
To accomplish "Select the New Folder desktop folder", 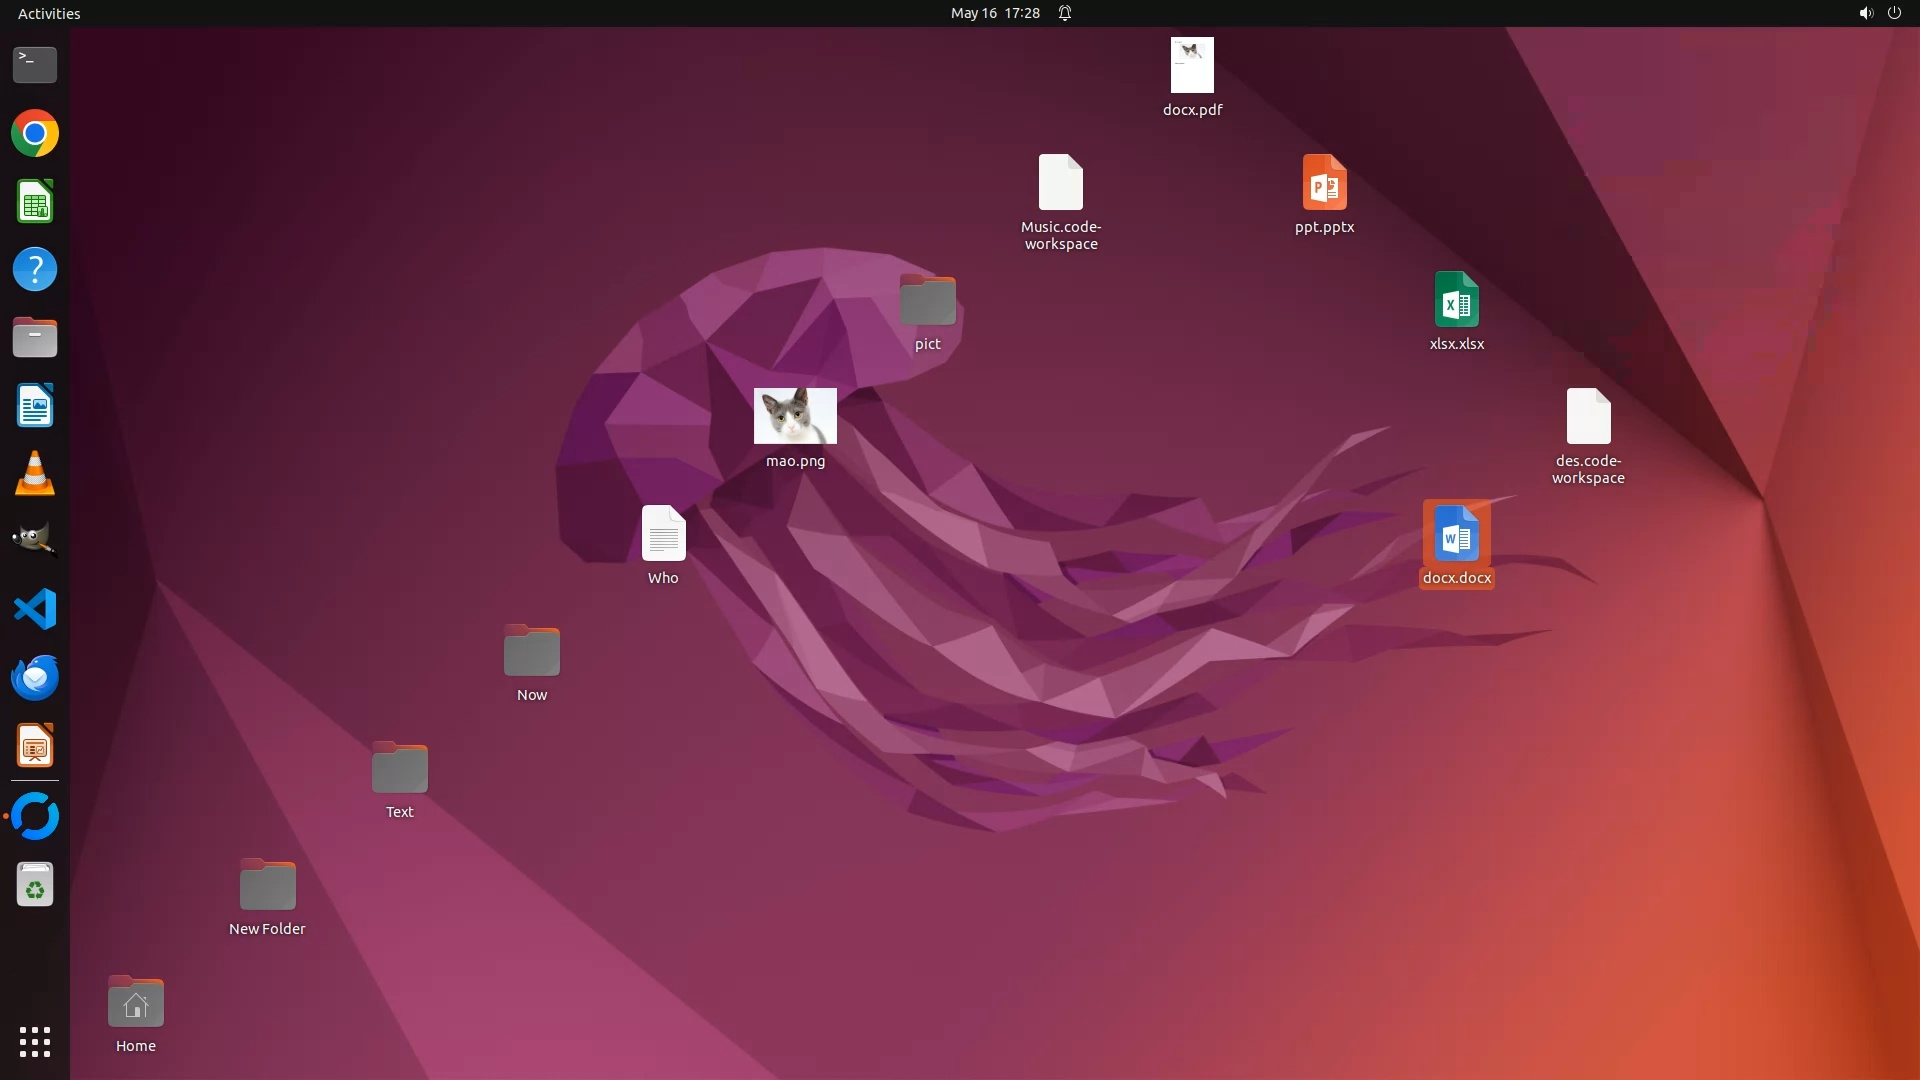I will coord(267,885).
